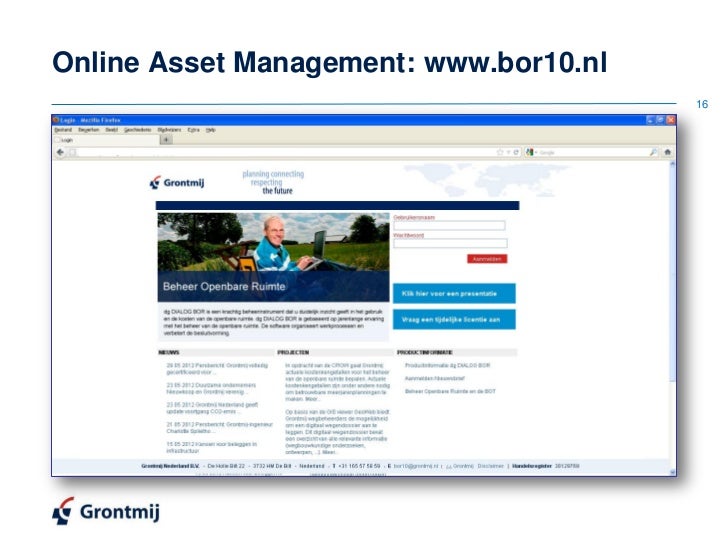Click the bor10 email address in footer
This screenshot has width=728, height=546.
[x=416, y=466]
